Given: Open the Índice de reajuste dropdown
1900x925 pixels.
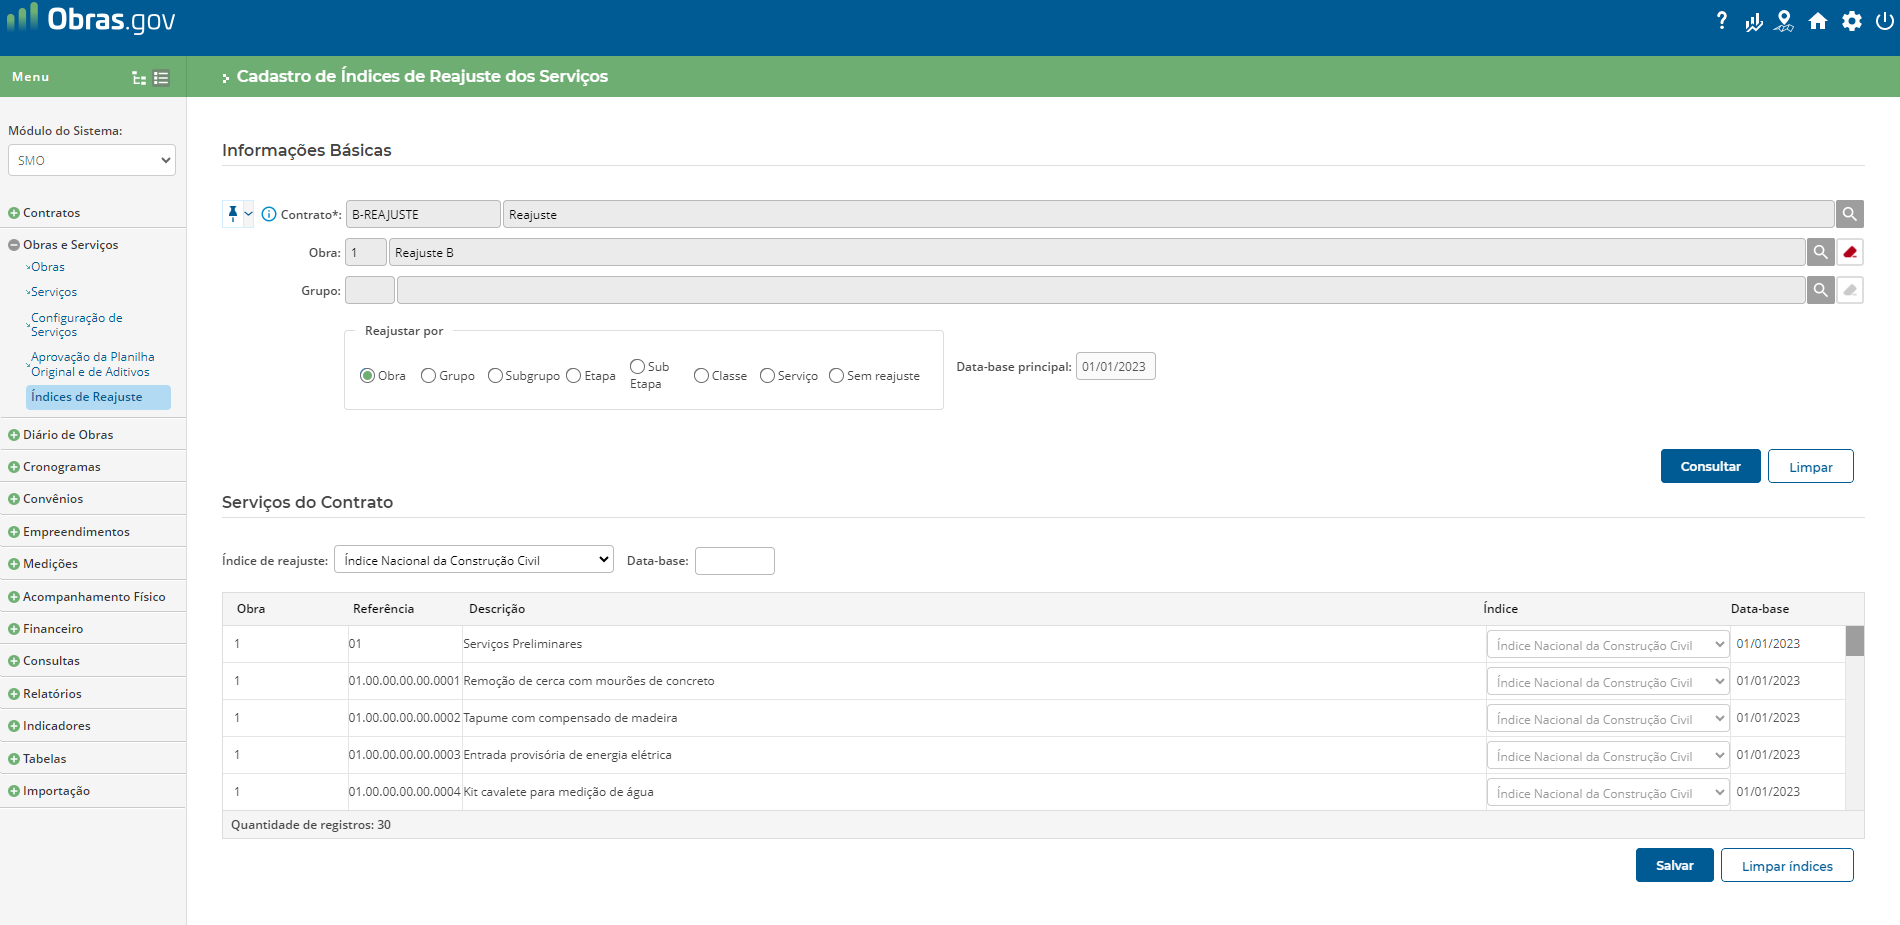Looking at the screenshot, I should pyautogui.click(x=473, y=560).
